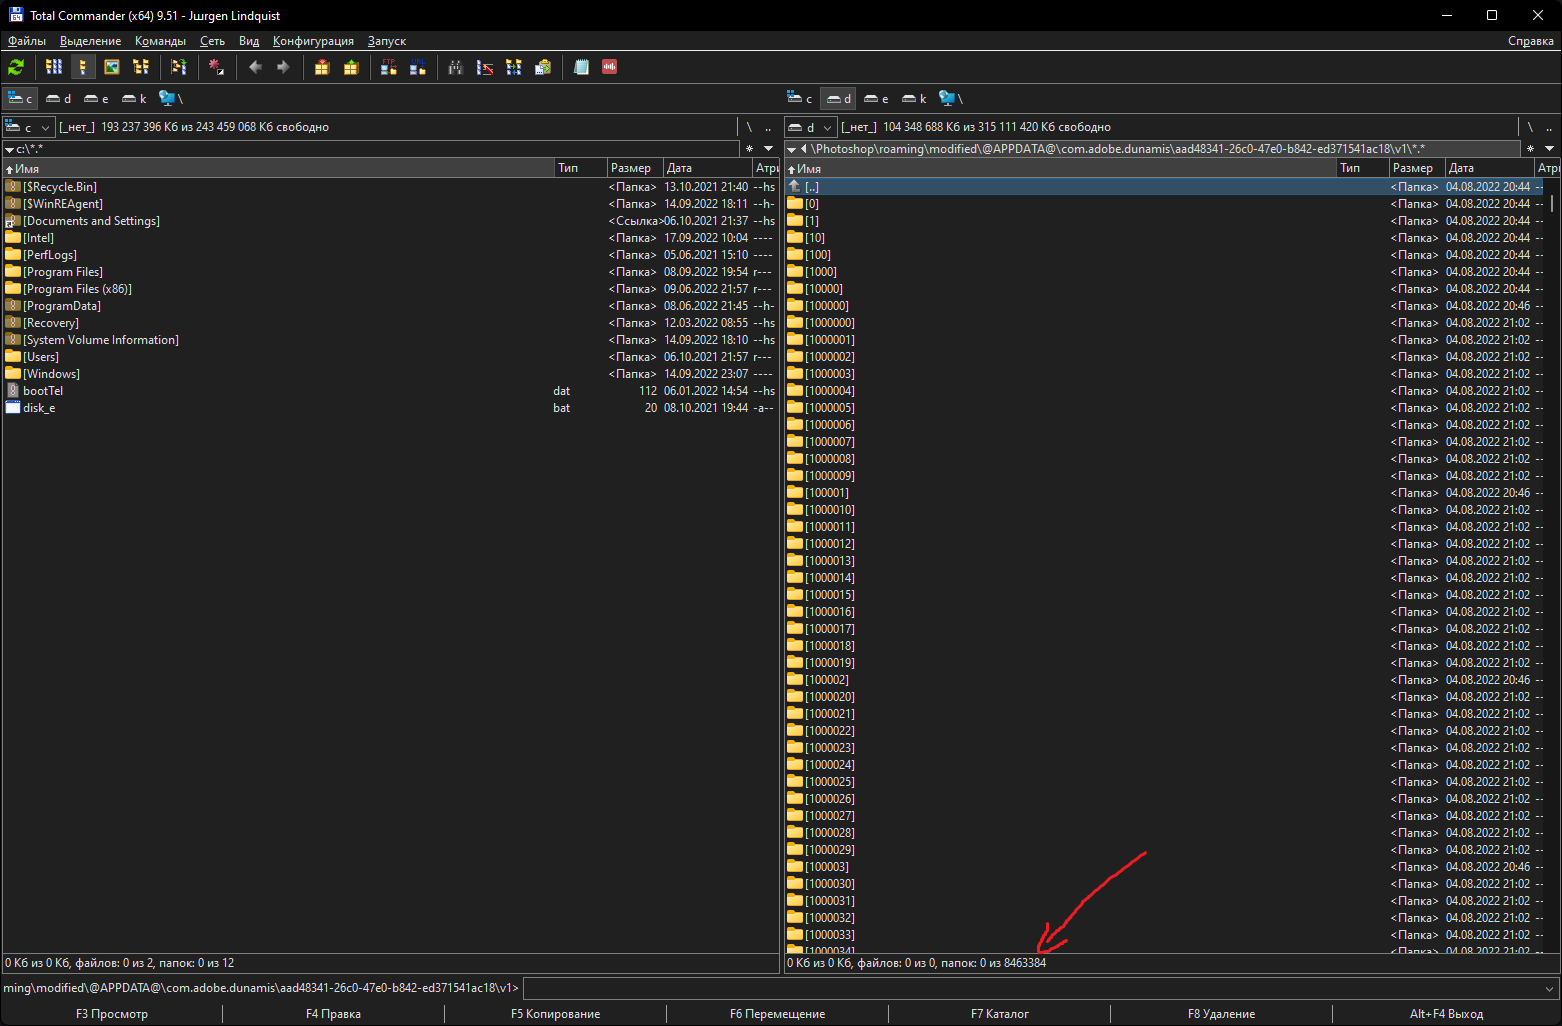
Task: Click the F6 Перемещение button
Action: (777, 1014)
